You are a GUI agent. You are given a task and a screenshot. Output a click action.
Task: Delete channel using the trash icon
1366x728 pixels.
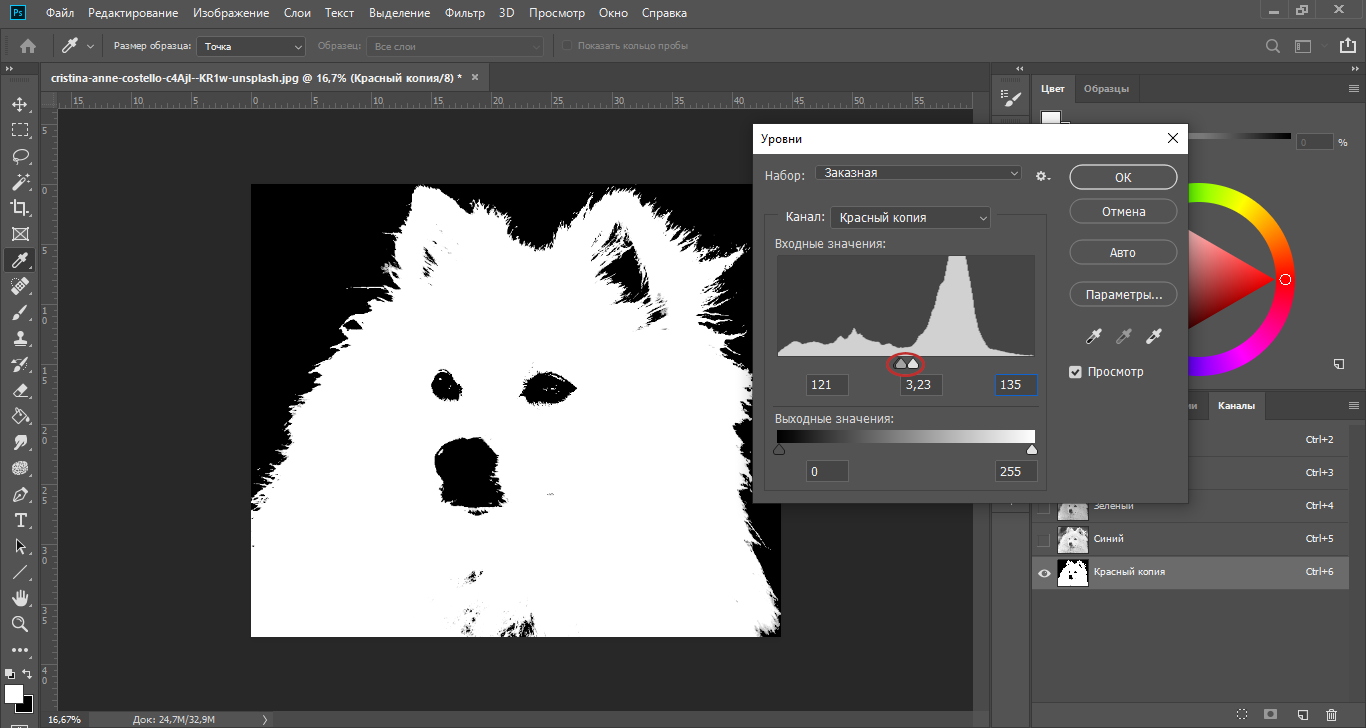[x=1331, y=715]
